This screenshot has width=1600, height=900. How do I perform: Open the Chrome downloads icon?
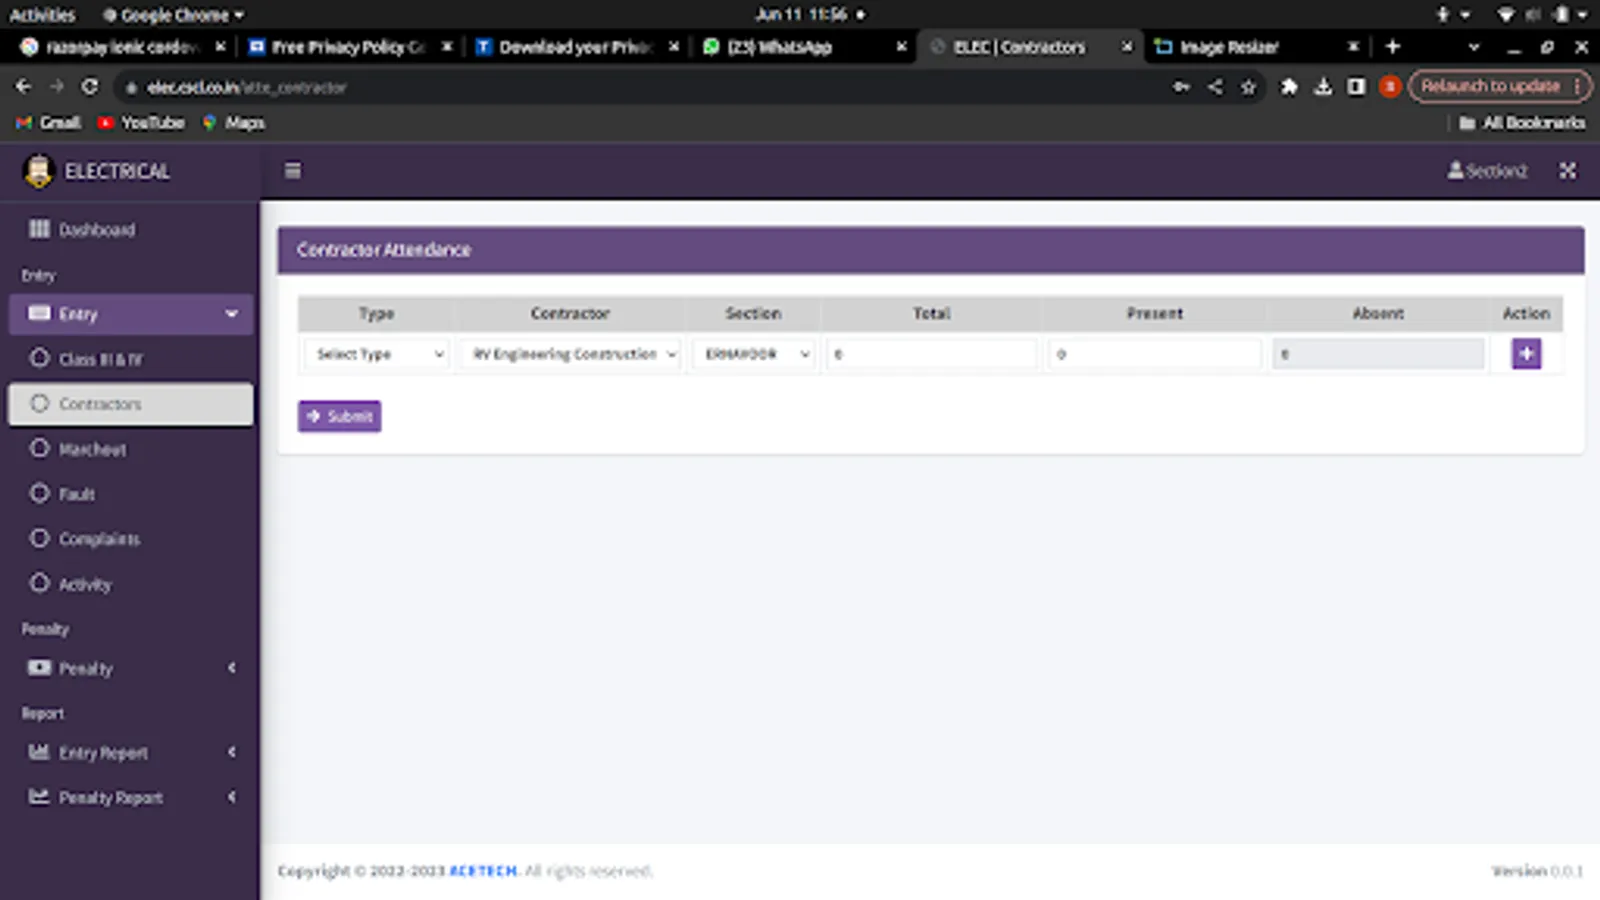pyautogui.click(x=1323, y=87)
